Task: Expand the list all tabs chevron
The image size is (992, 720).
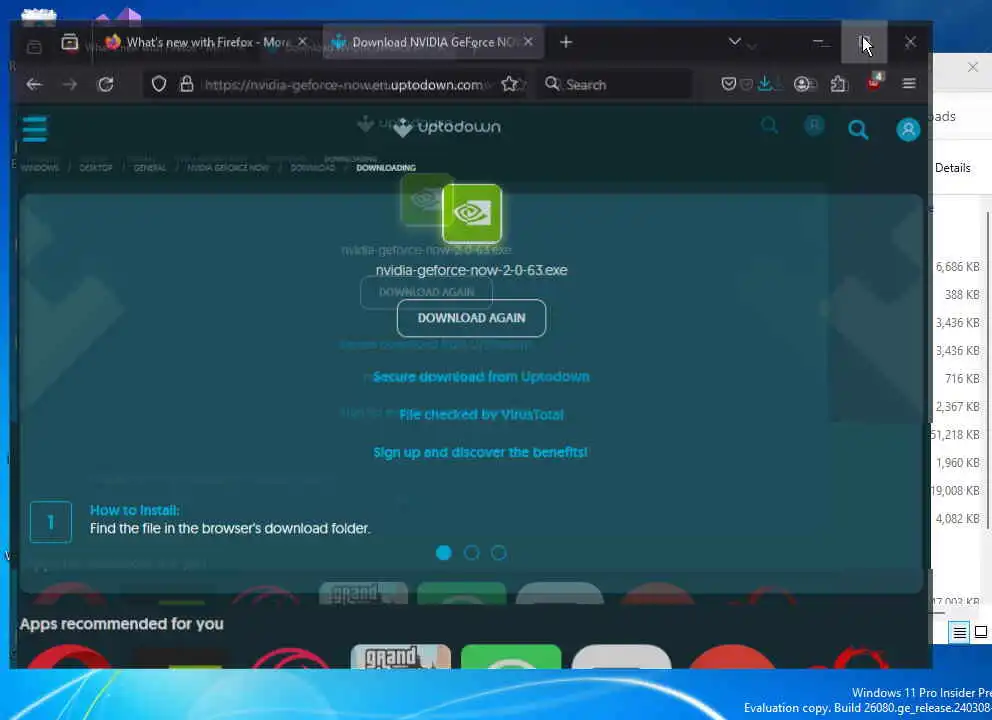Action: coord(735,42)
